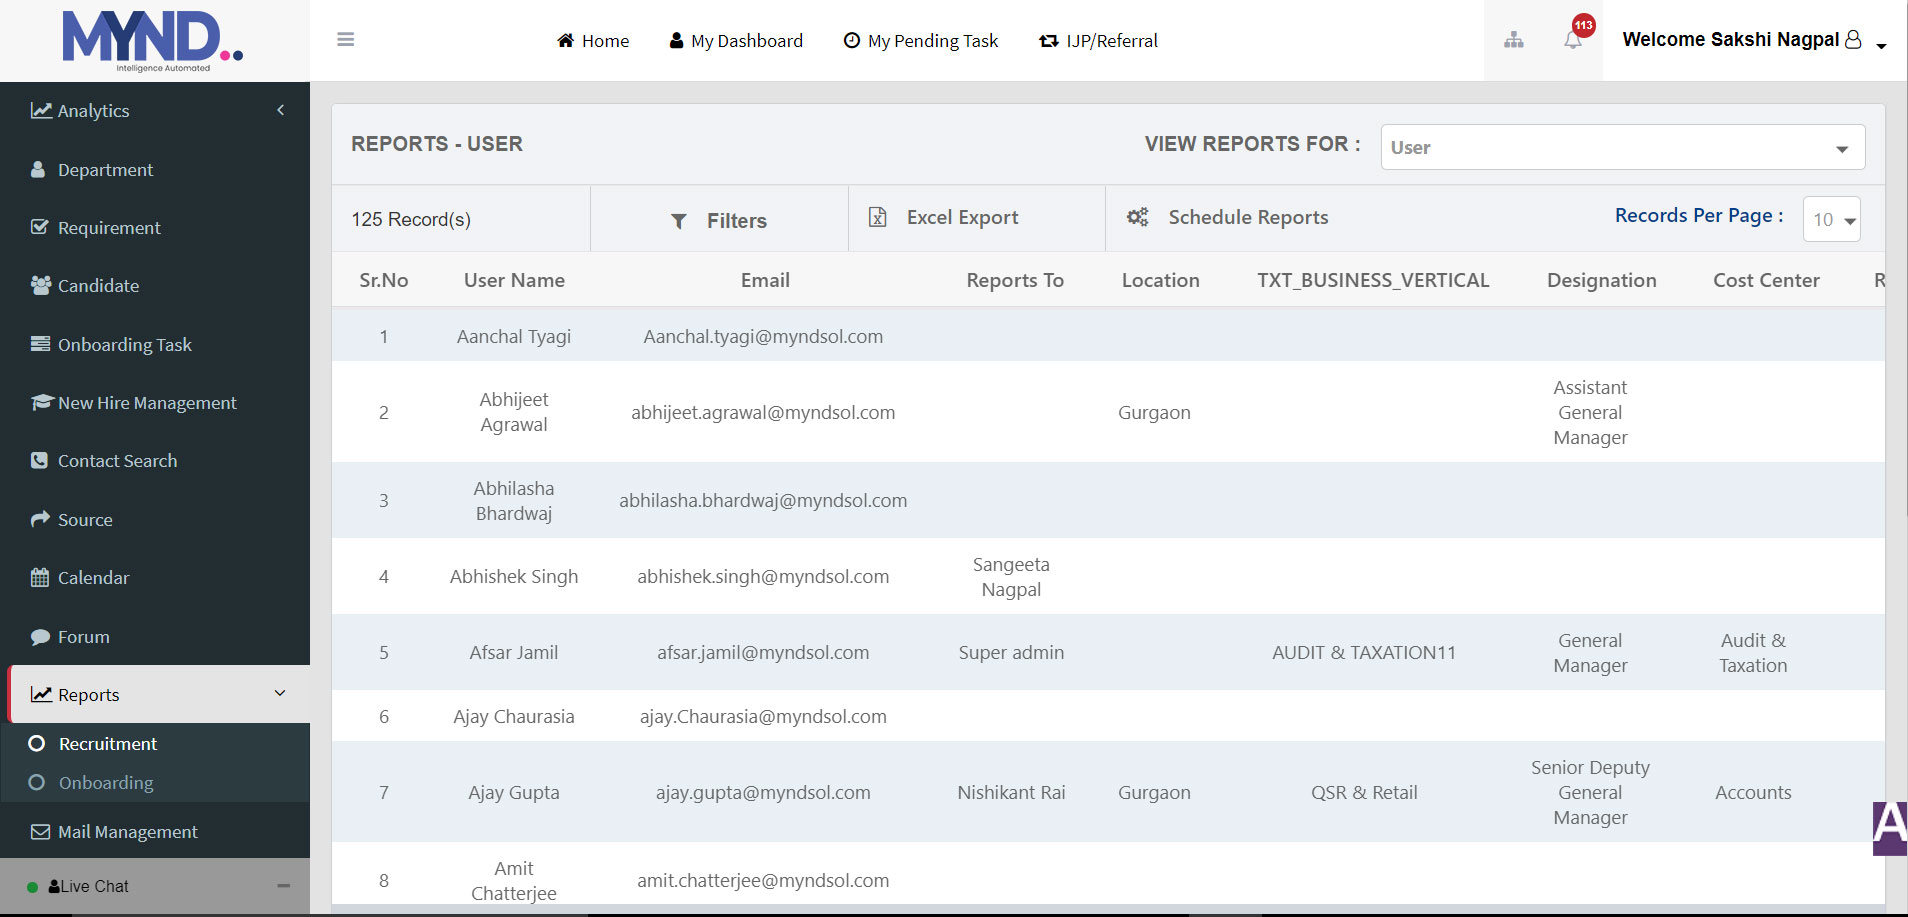The image size is (1908, 917).
Task: Click the Source share arrow icon
Action: point(40,519)
